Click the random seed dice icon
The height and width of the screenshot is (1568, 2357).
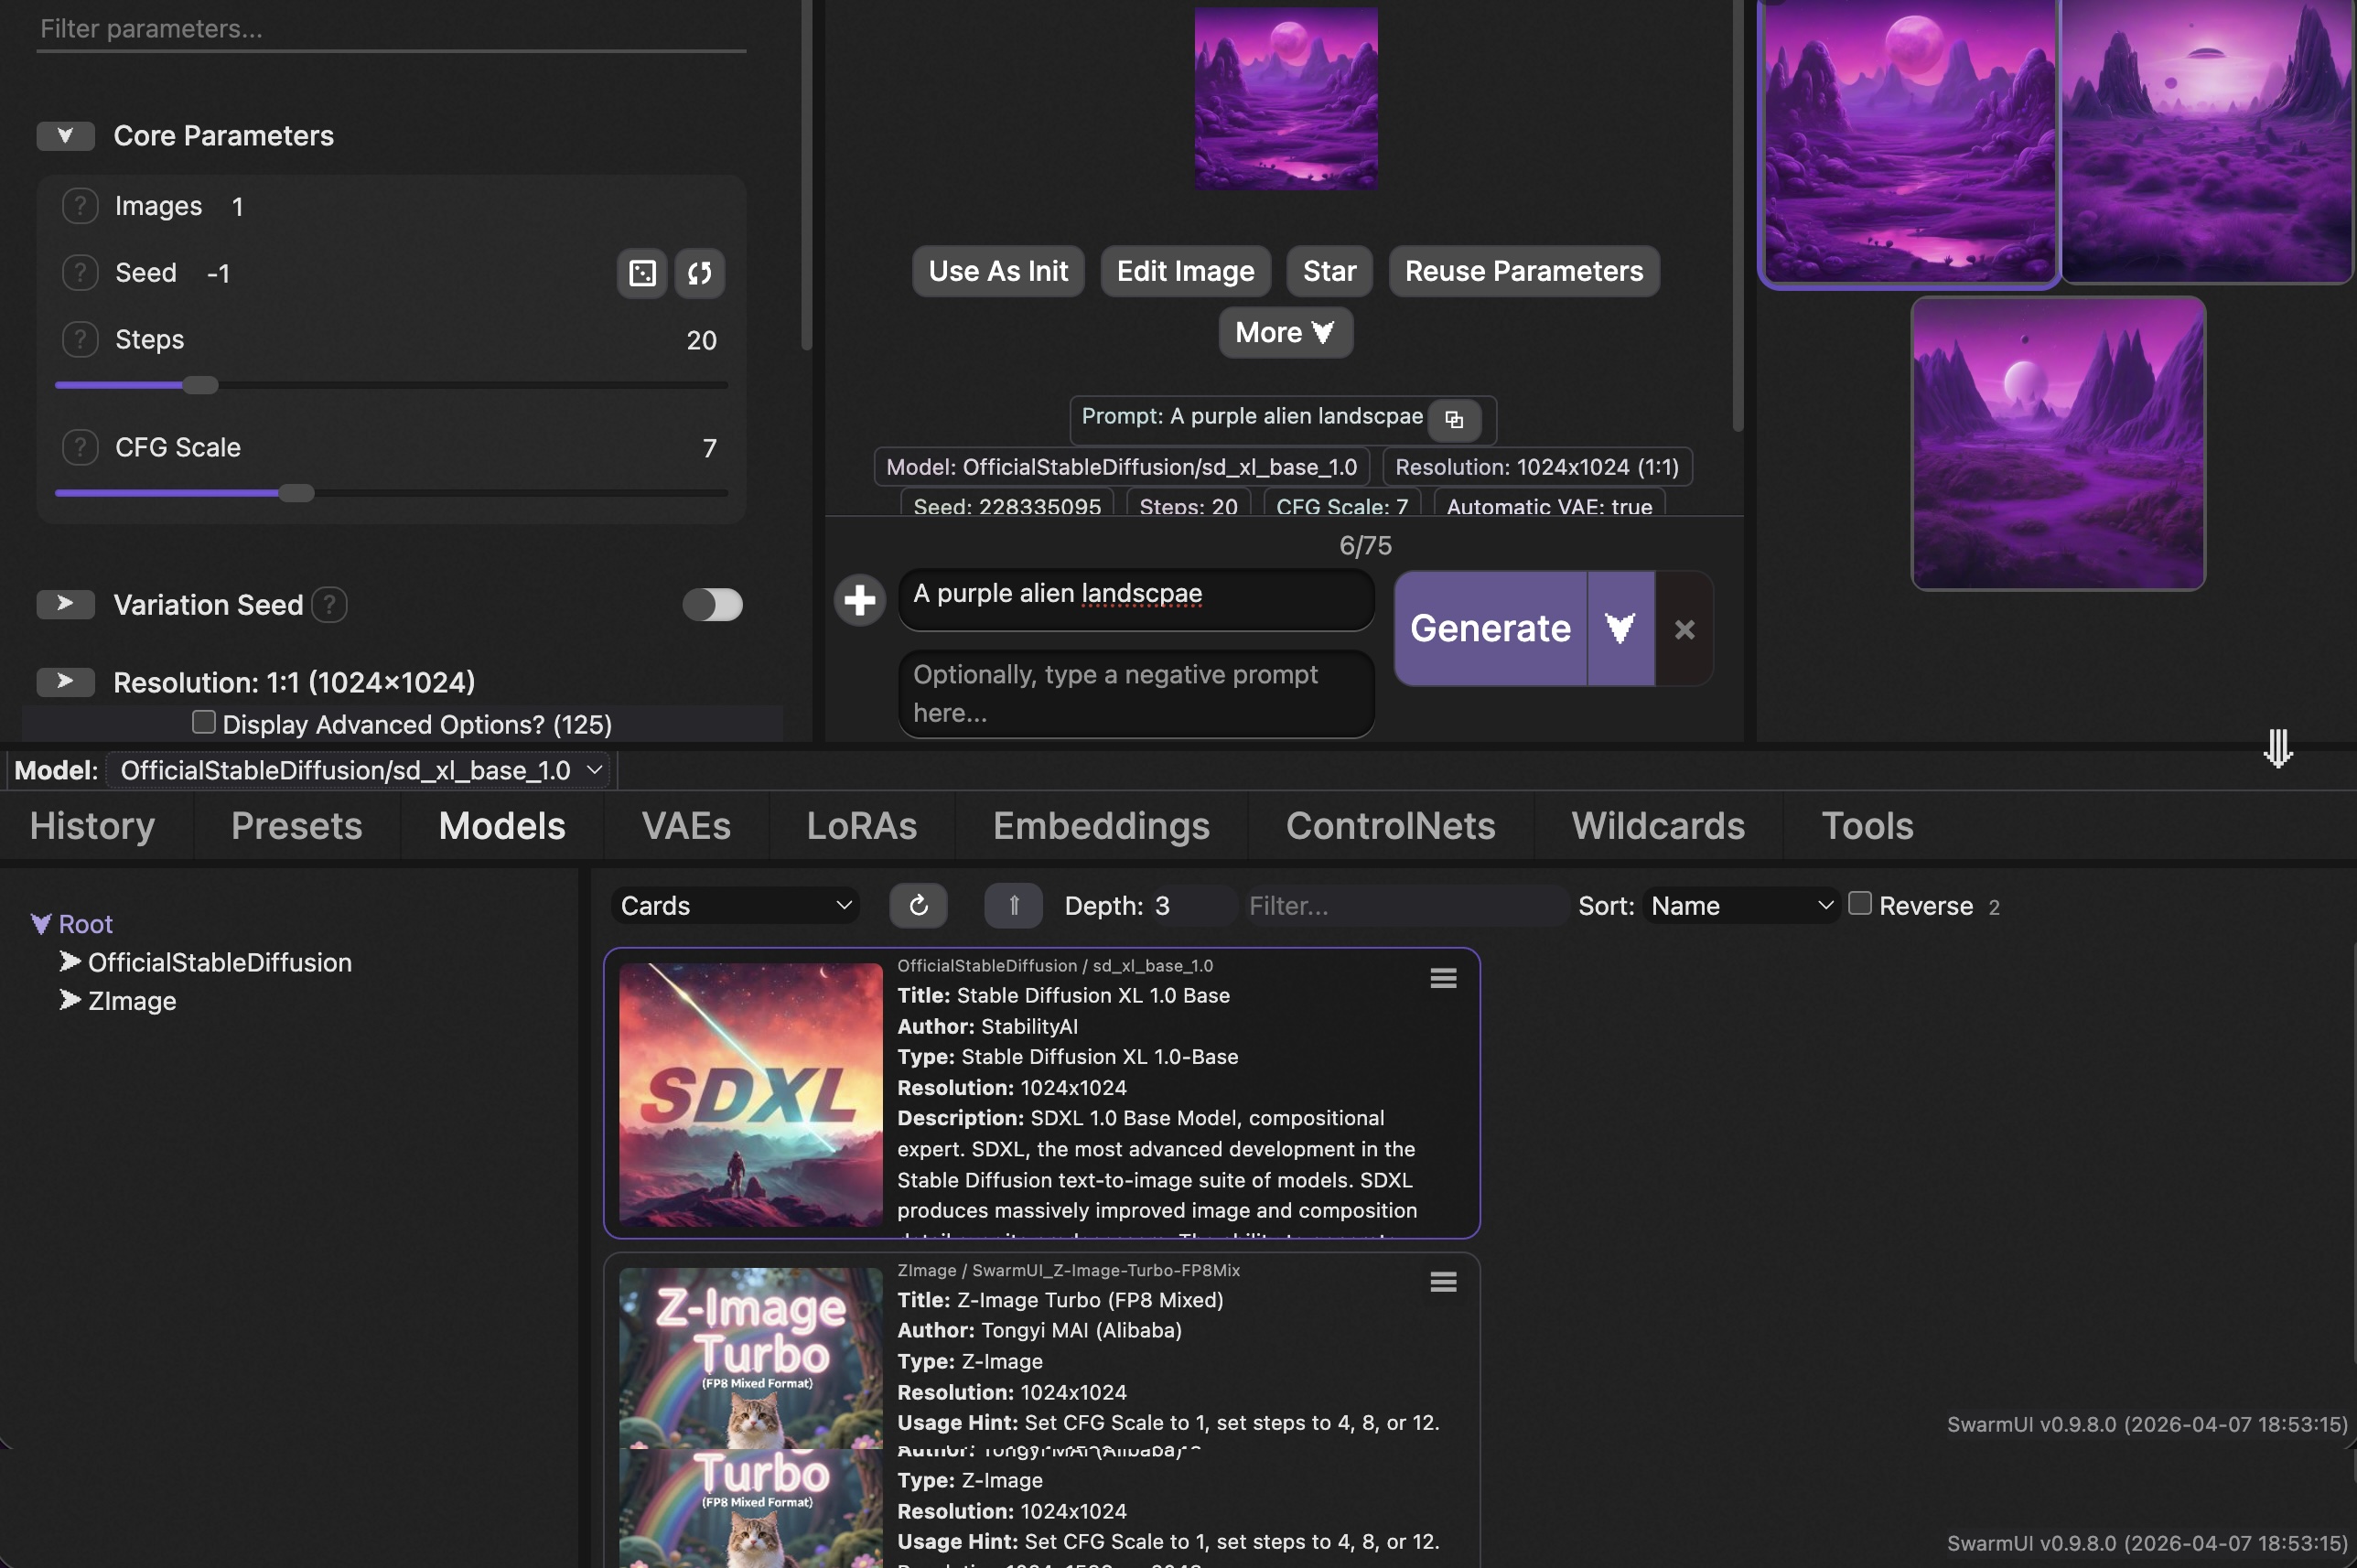click(642, 273)
